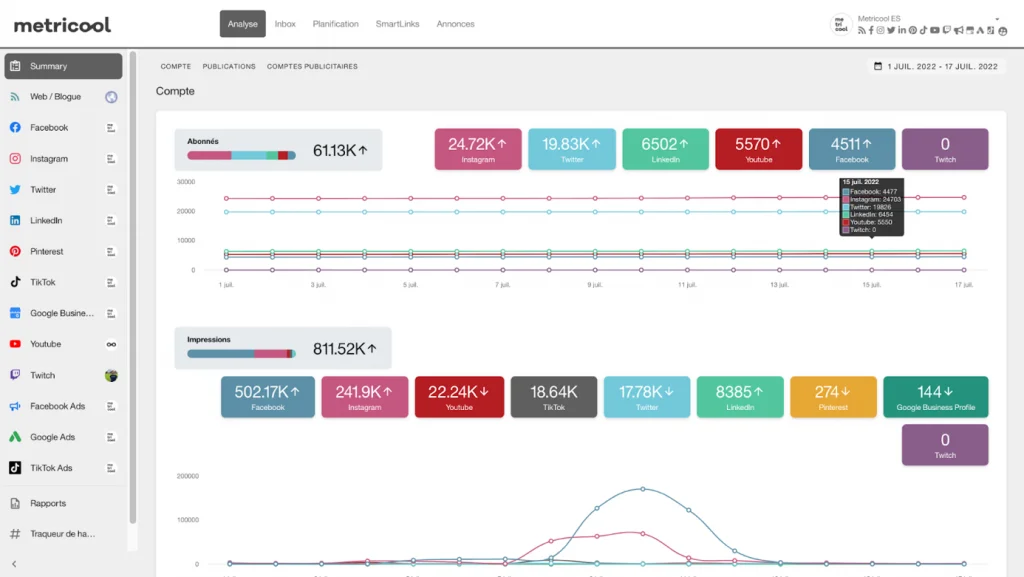This screenshot has width=1024, height=577.
Task: Open Twitter analytics via sidebar bird icon
Action: [15, 189]
